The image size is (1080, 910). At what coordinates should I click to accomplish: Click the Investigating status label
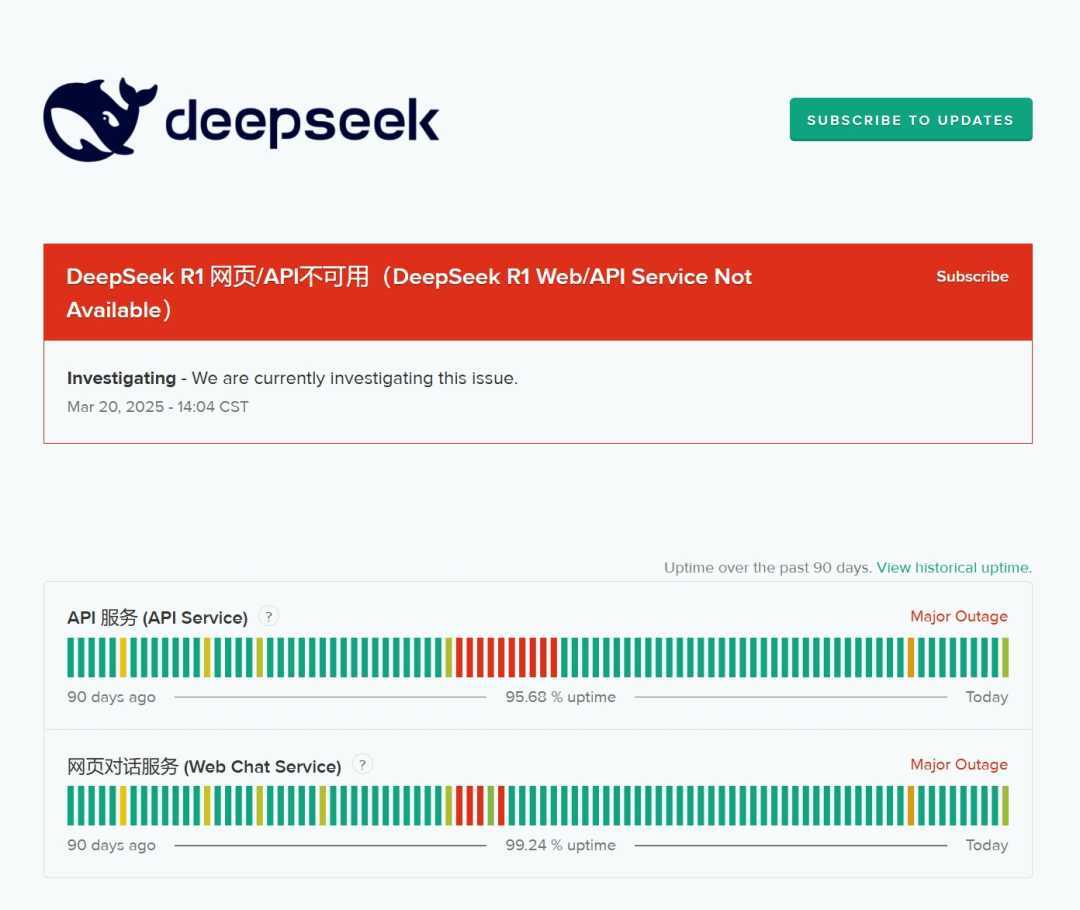tap(121, 378)
